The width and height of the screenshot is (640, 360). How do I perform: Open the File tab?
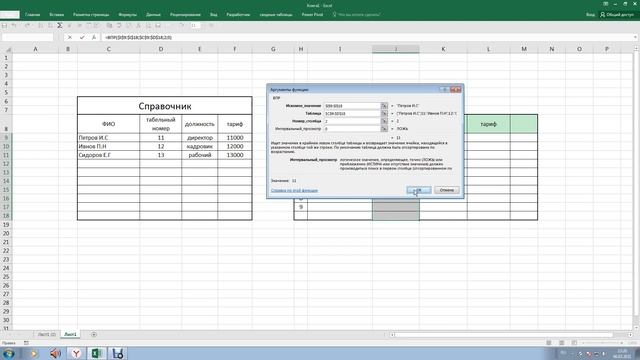pos(10,14)
